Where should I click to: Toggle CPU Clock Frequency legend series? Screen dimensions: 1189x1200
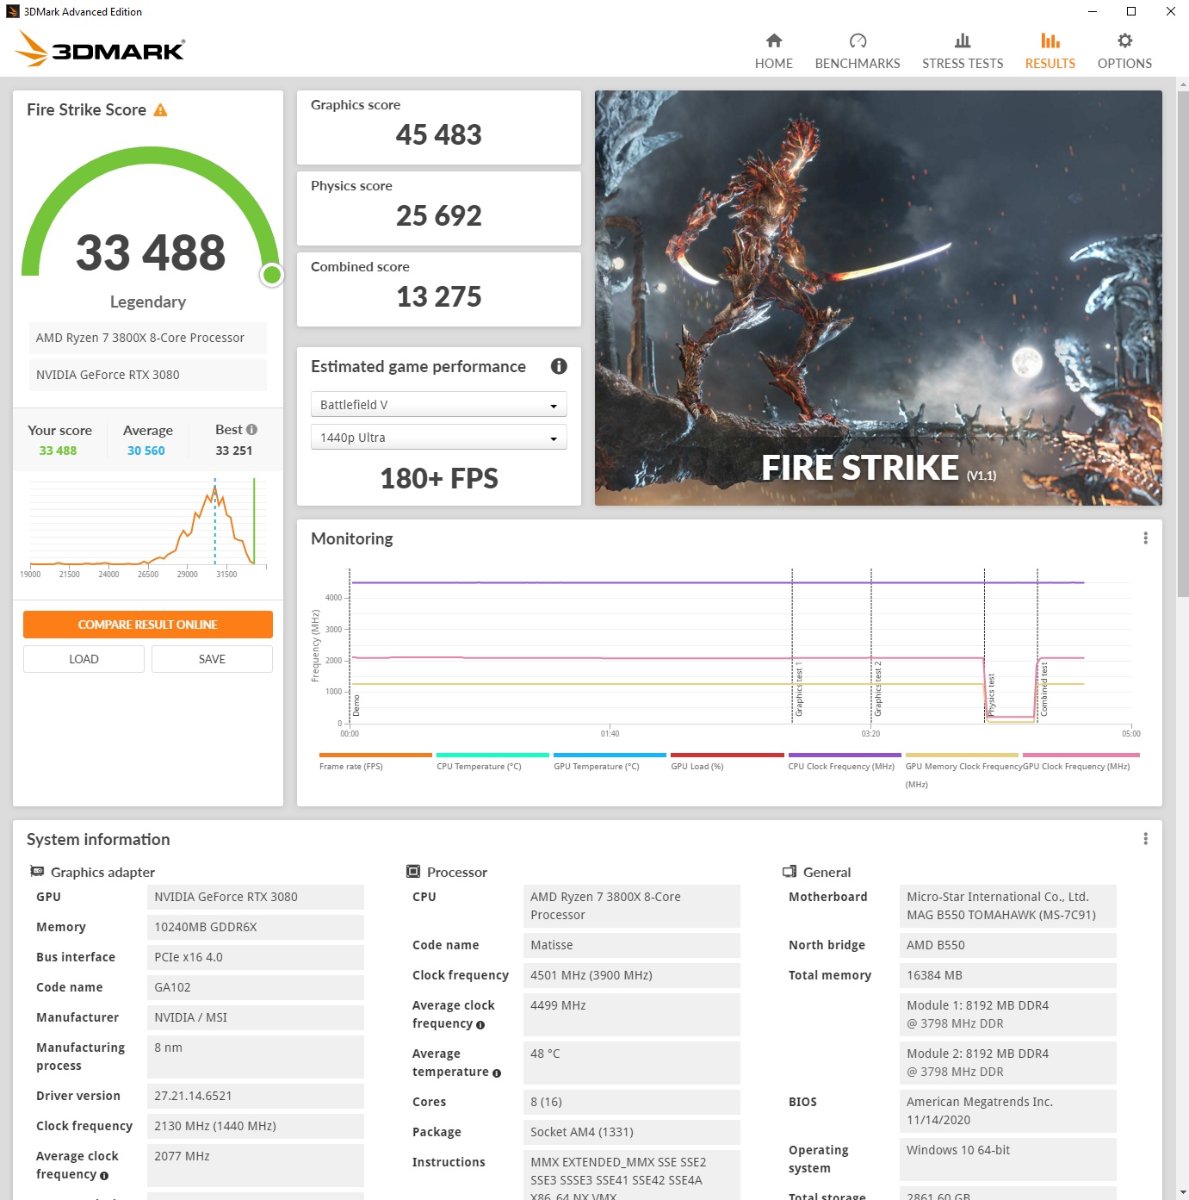point(844,761)
